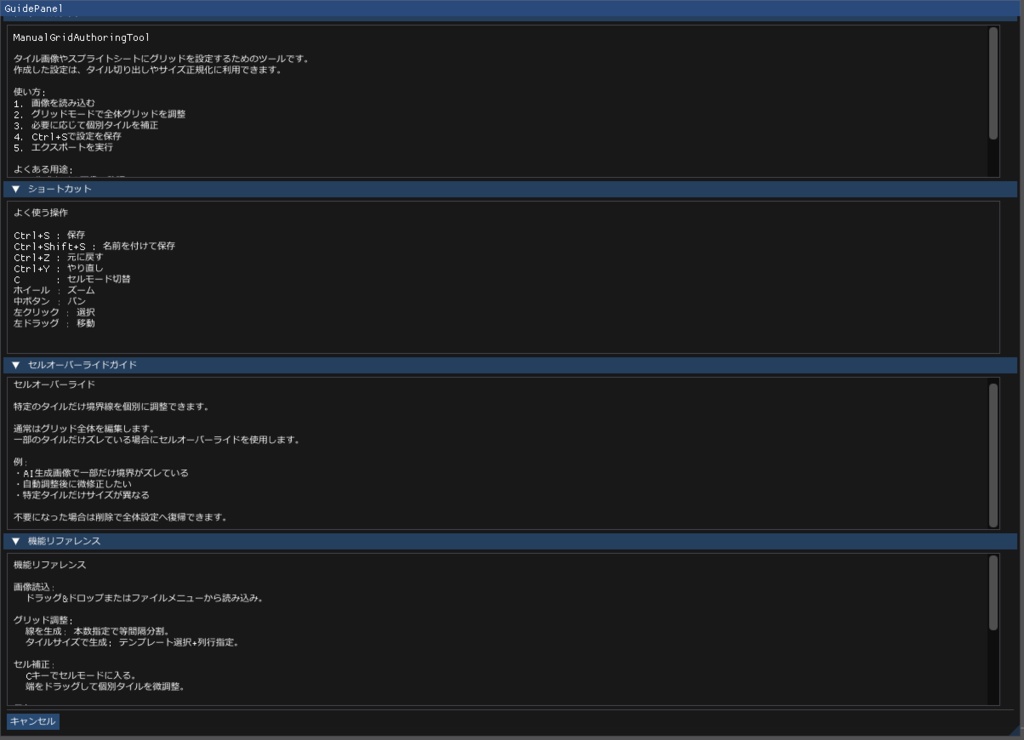
Task: Click the キャンセル button
Action: (x=33, y=721)
